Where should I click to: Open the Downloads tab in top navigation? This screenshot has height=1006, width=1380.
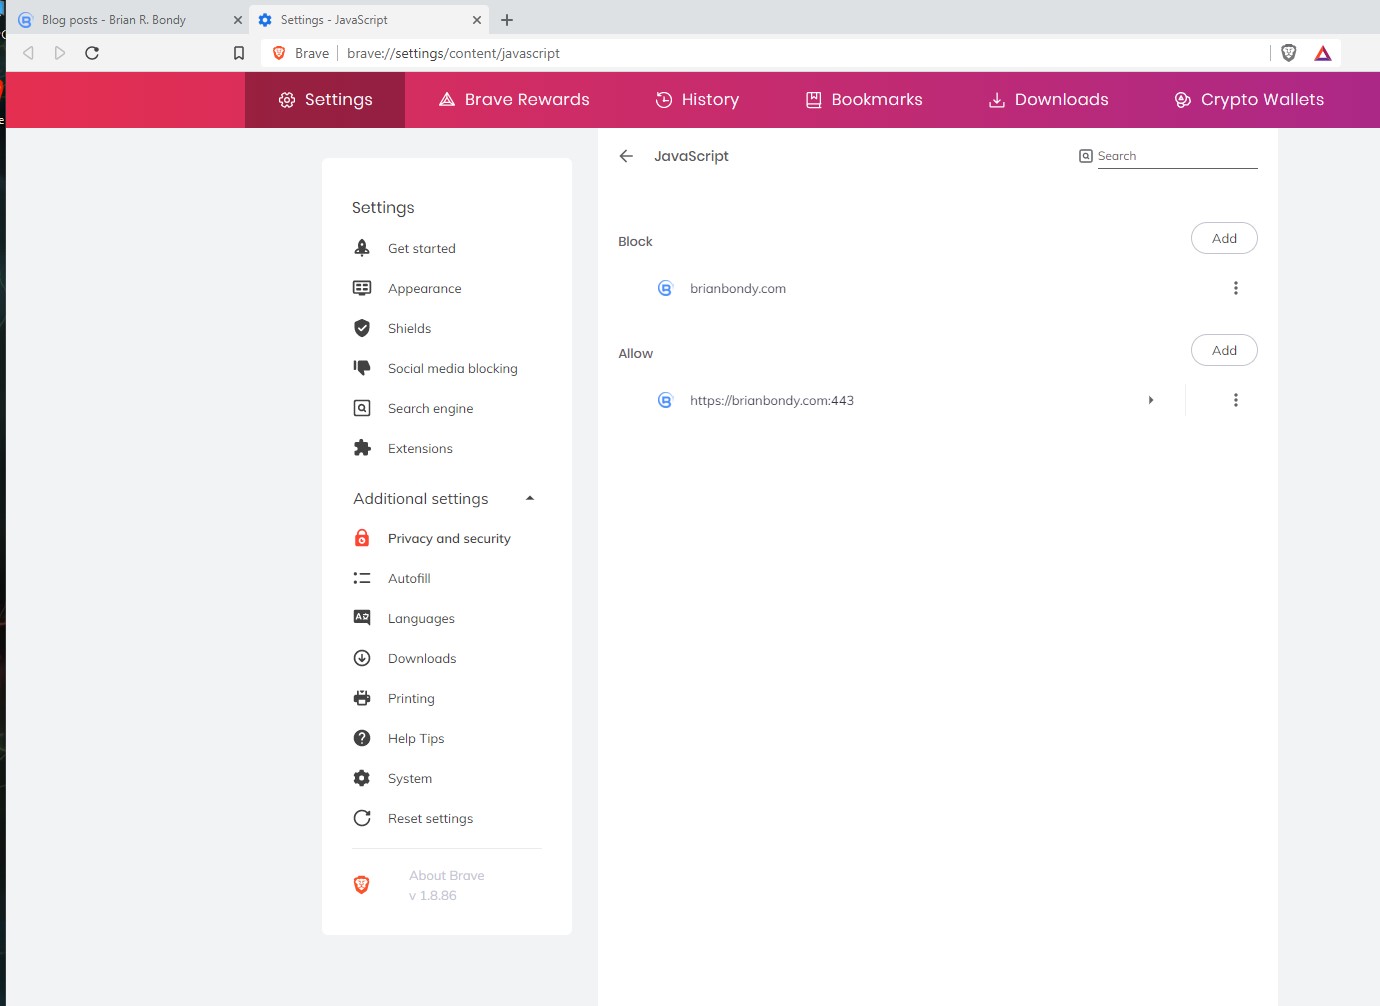coord(1048,100)
